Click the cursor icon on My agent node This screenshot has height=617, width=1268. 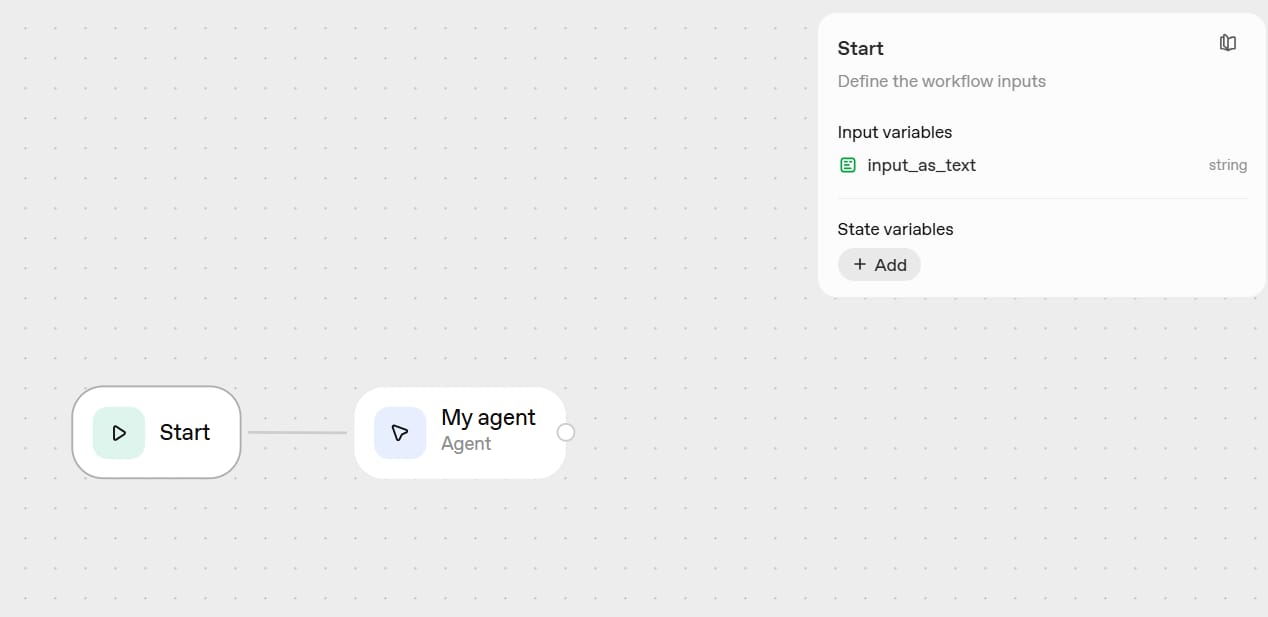[400, 433]
